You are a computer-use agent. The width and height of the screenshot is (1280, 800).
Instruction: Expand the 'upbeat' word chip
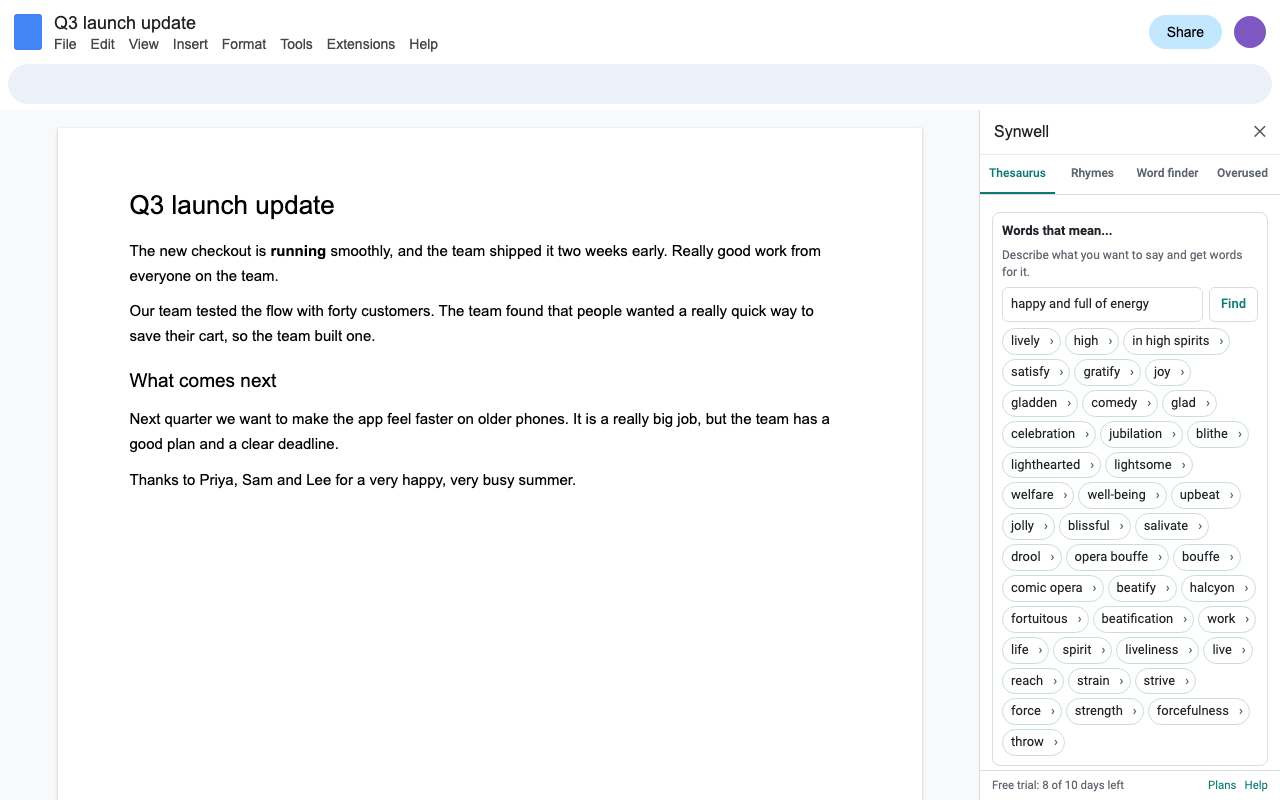point(1206,495)
